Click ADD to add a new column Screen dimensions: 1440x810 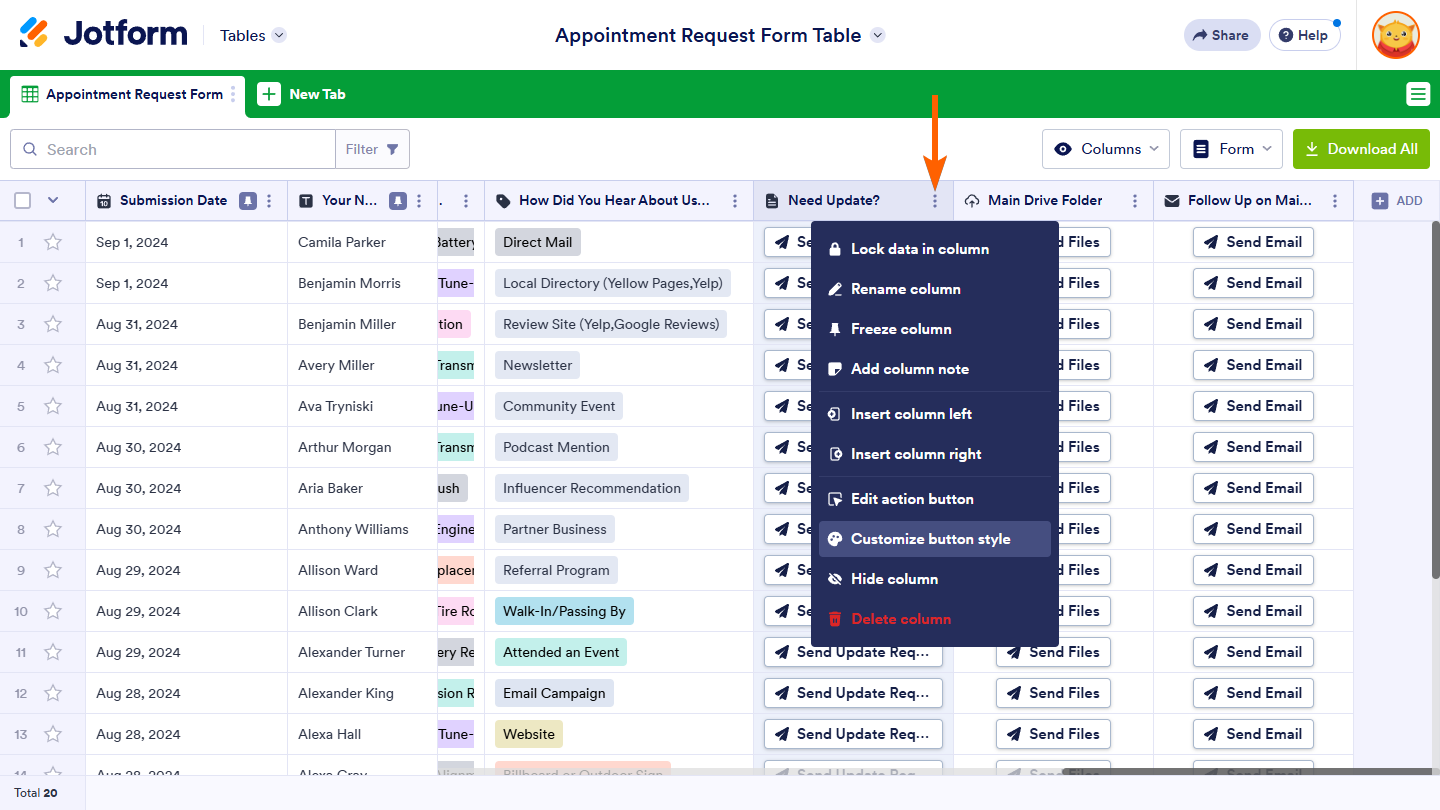pos(1397,201)
